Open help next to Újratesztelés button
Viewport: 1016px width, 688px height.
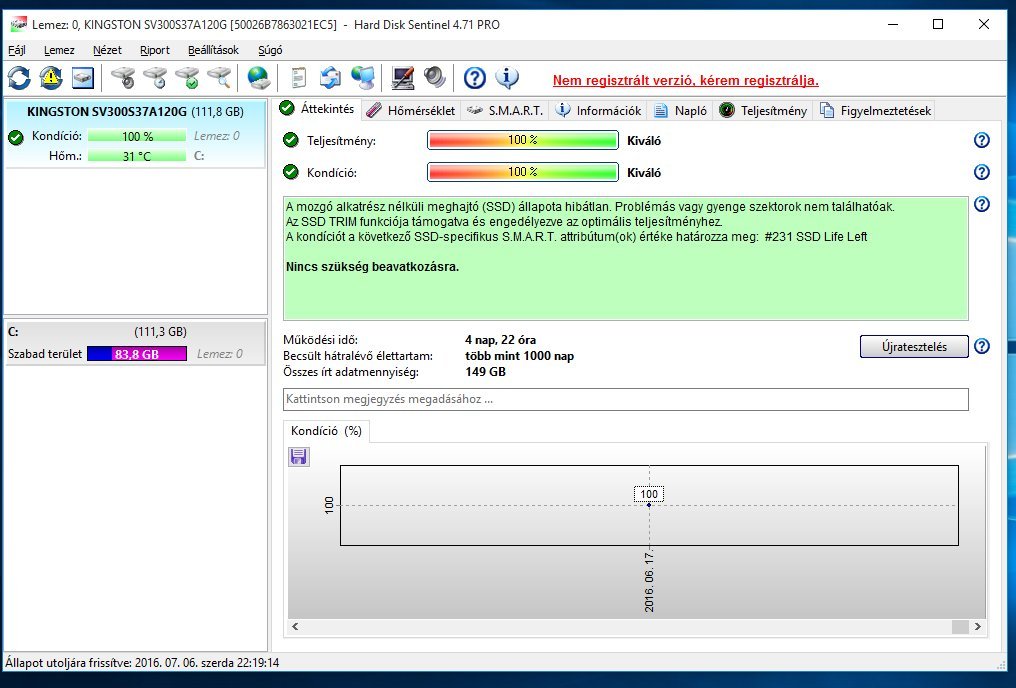(982, 346)
